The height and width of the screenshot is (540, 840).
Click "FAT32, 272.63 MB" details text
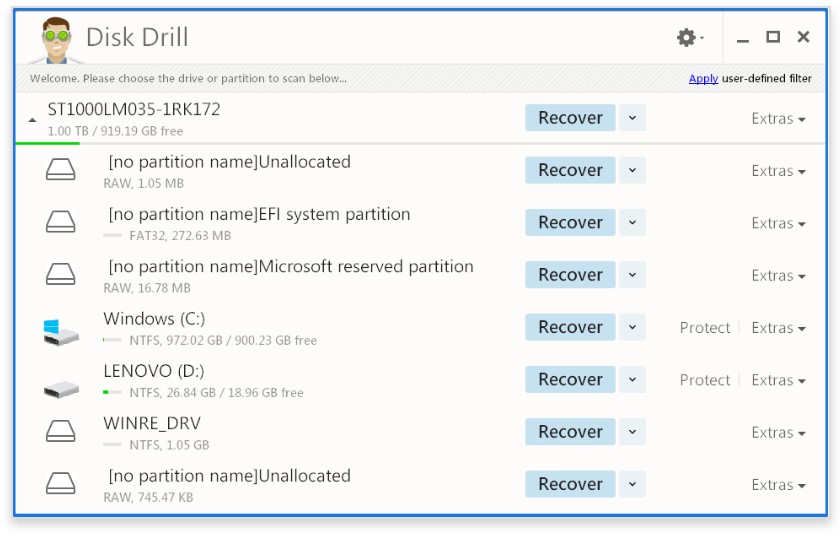(x=180, y=236)
